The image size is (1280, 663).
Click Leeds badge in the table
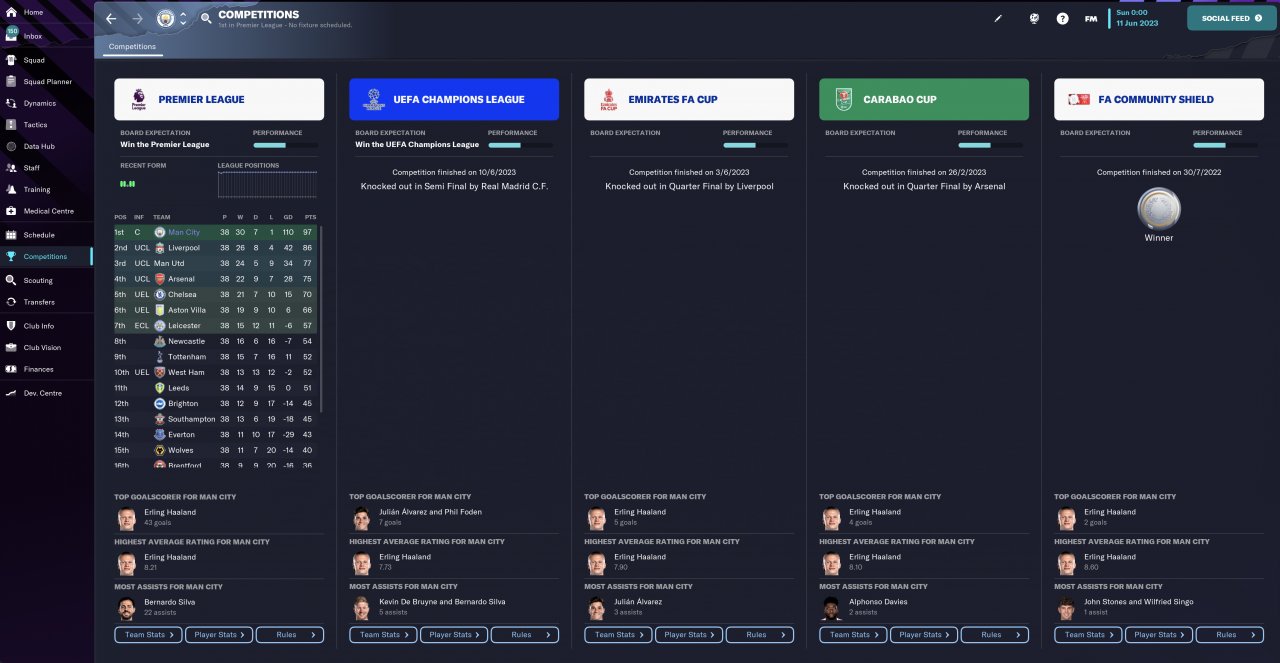160,388
